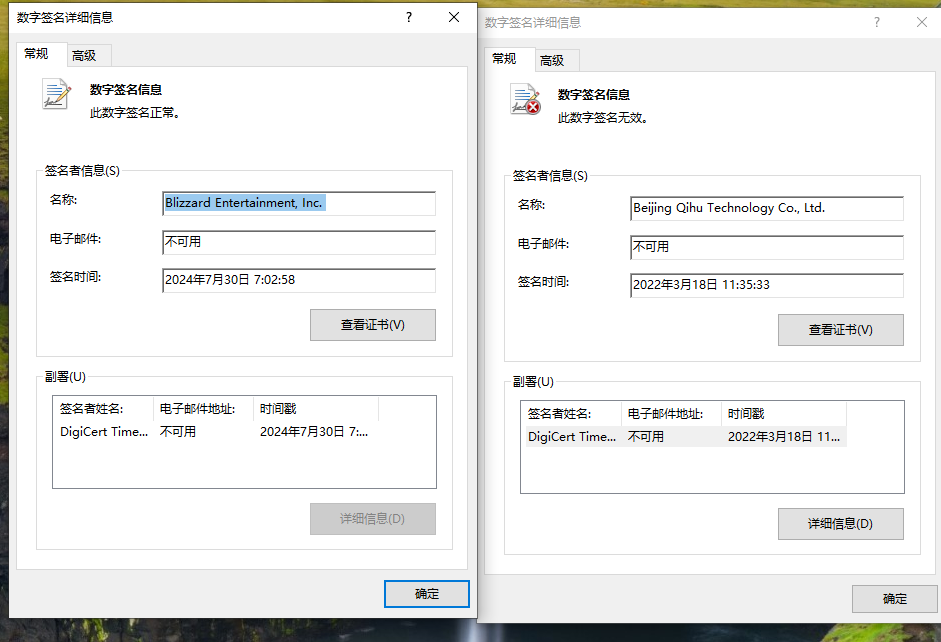Click timestamp cell 2024年7月30日 in left list

click(314, 432)
